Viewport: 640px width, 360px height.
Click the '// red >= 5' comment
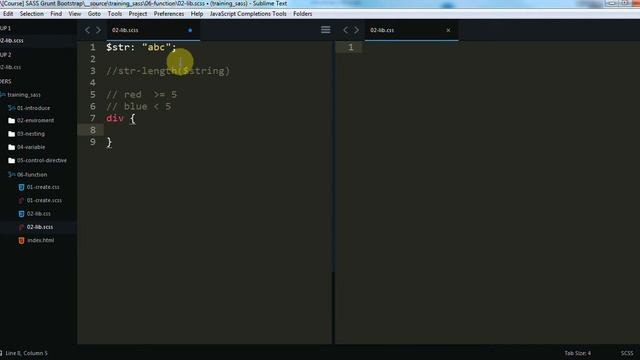(141, 95)
